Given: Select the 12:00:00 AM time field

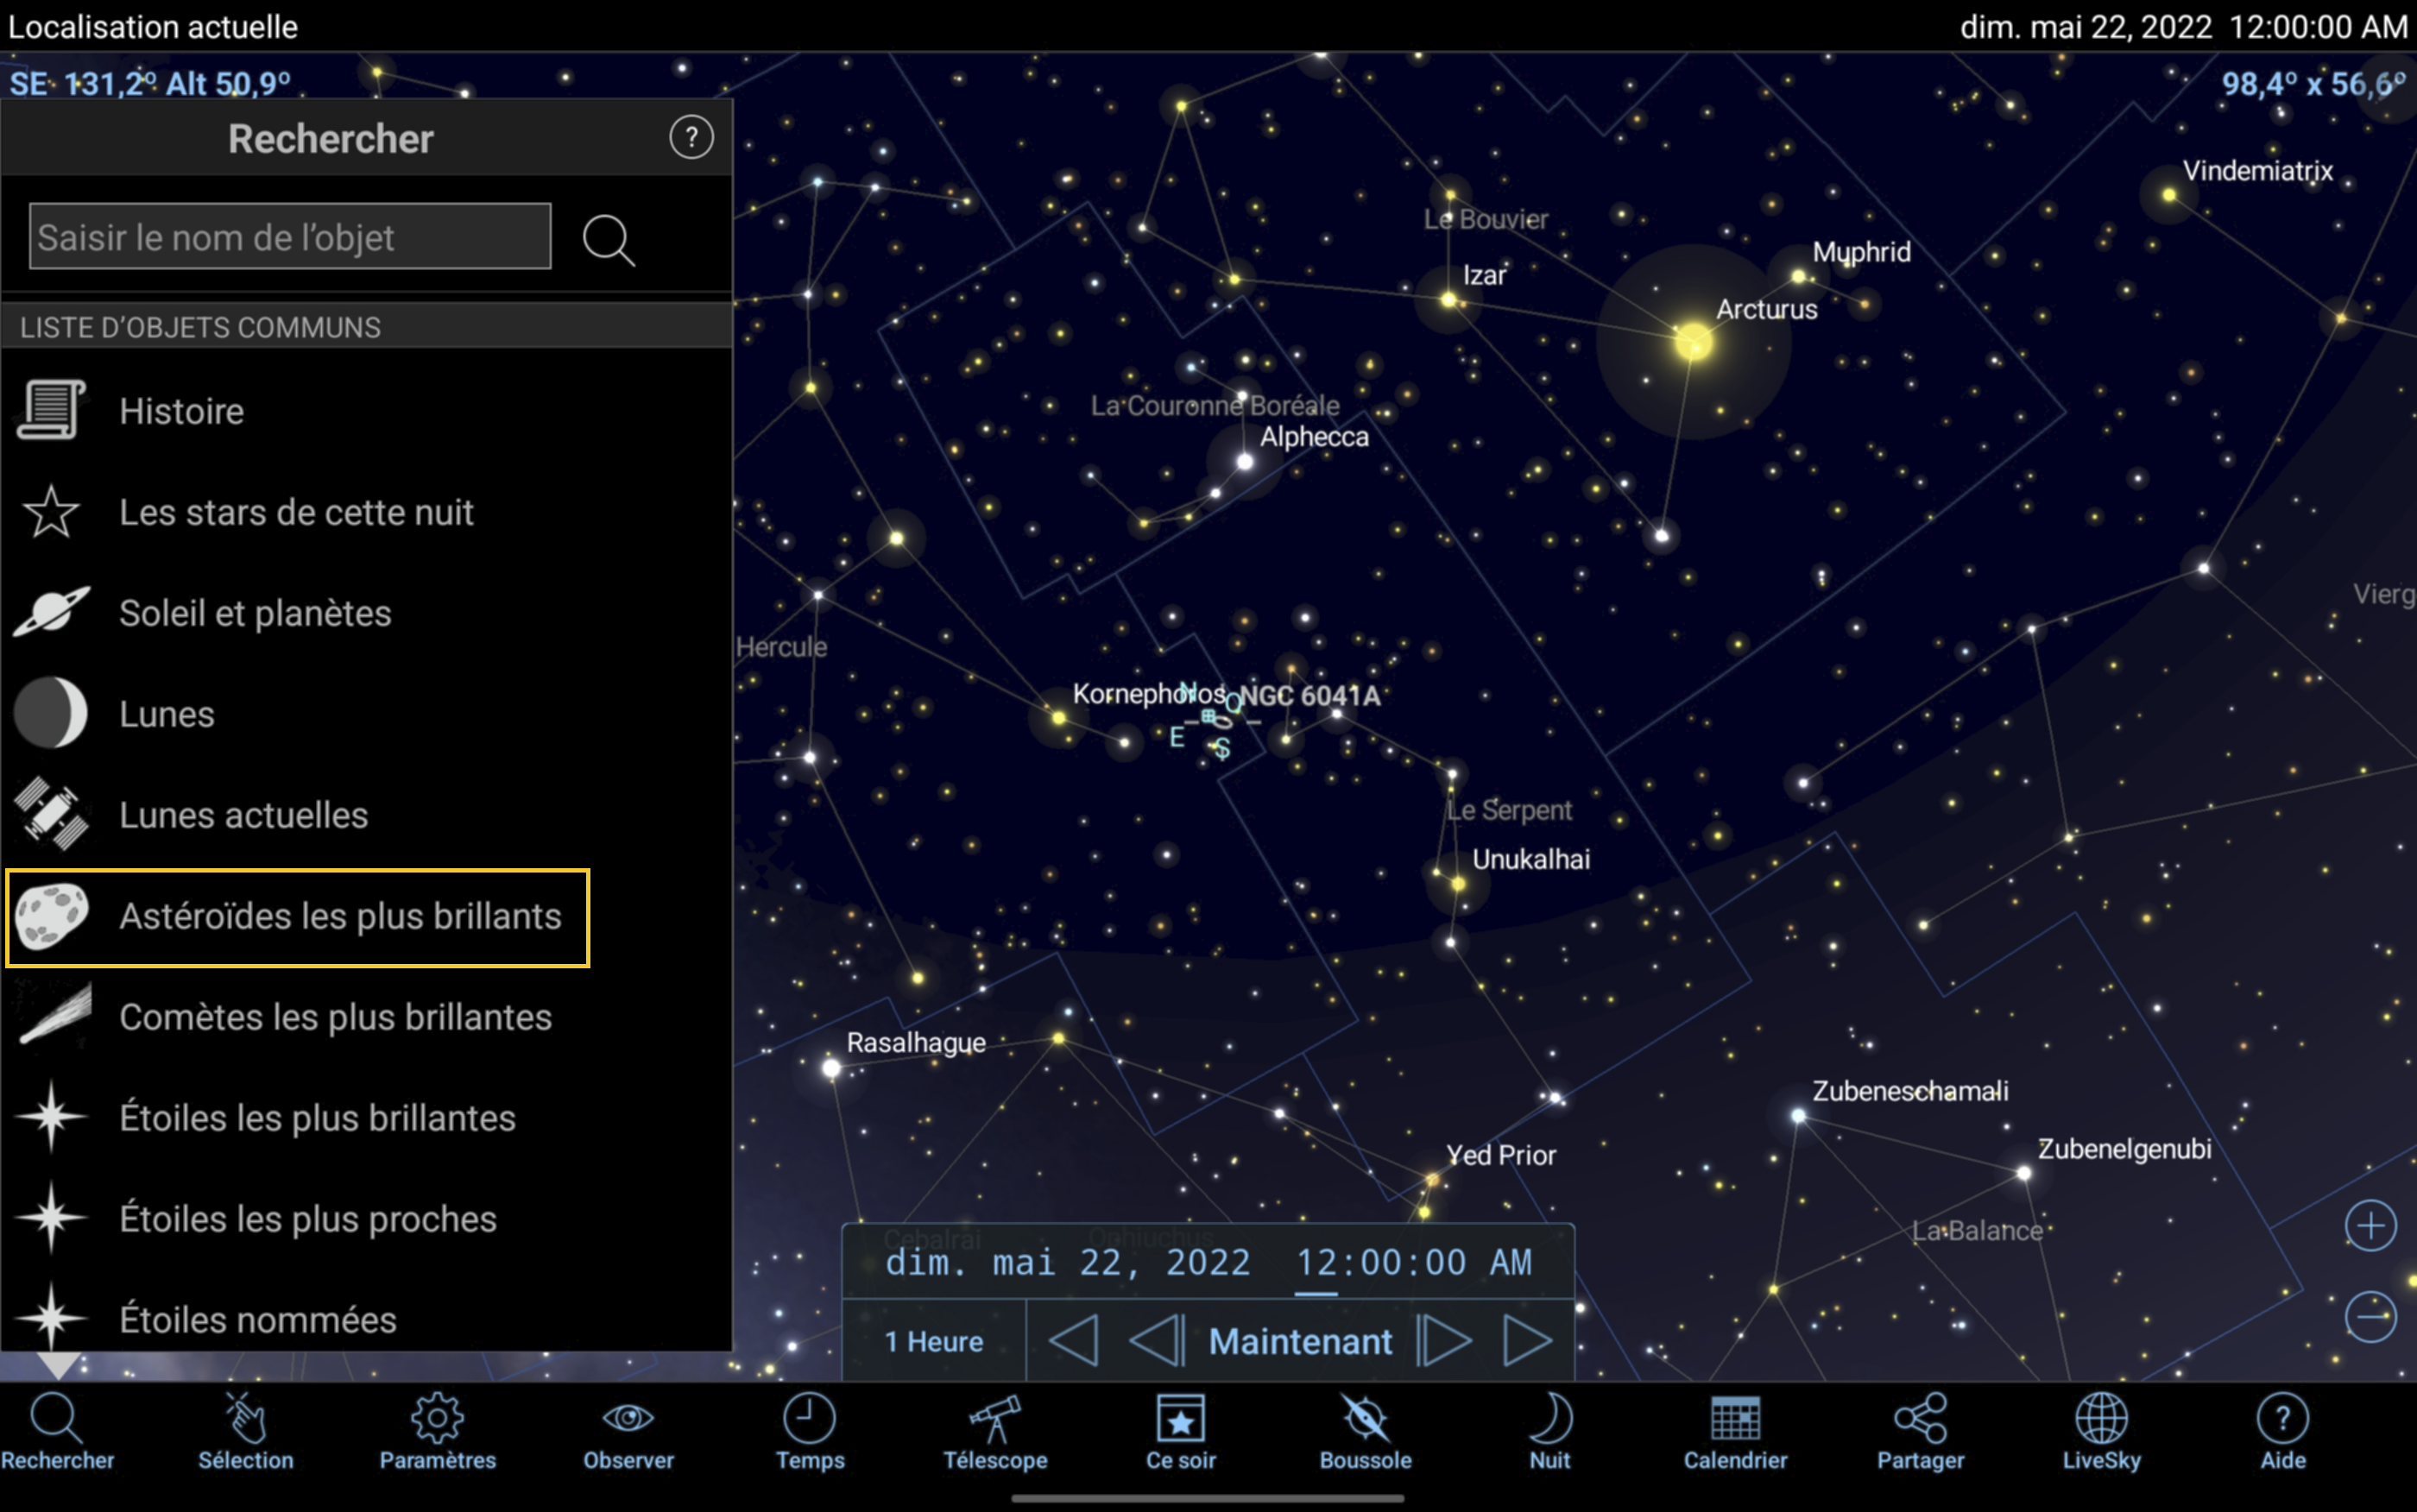Looking at the screenshot, I should pyautogui.click(x=1412, y=1263).
